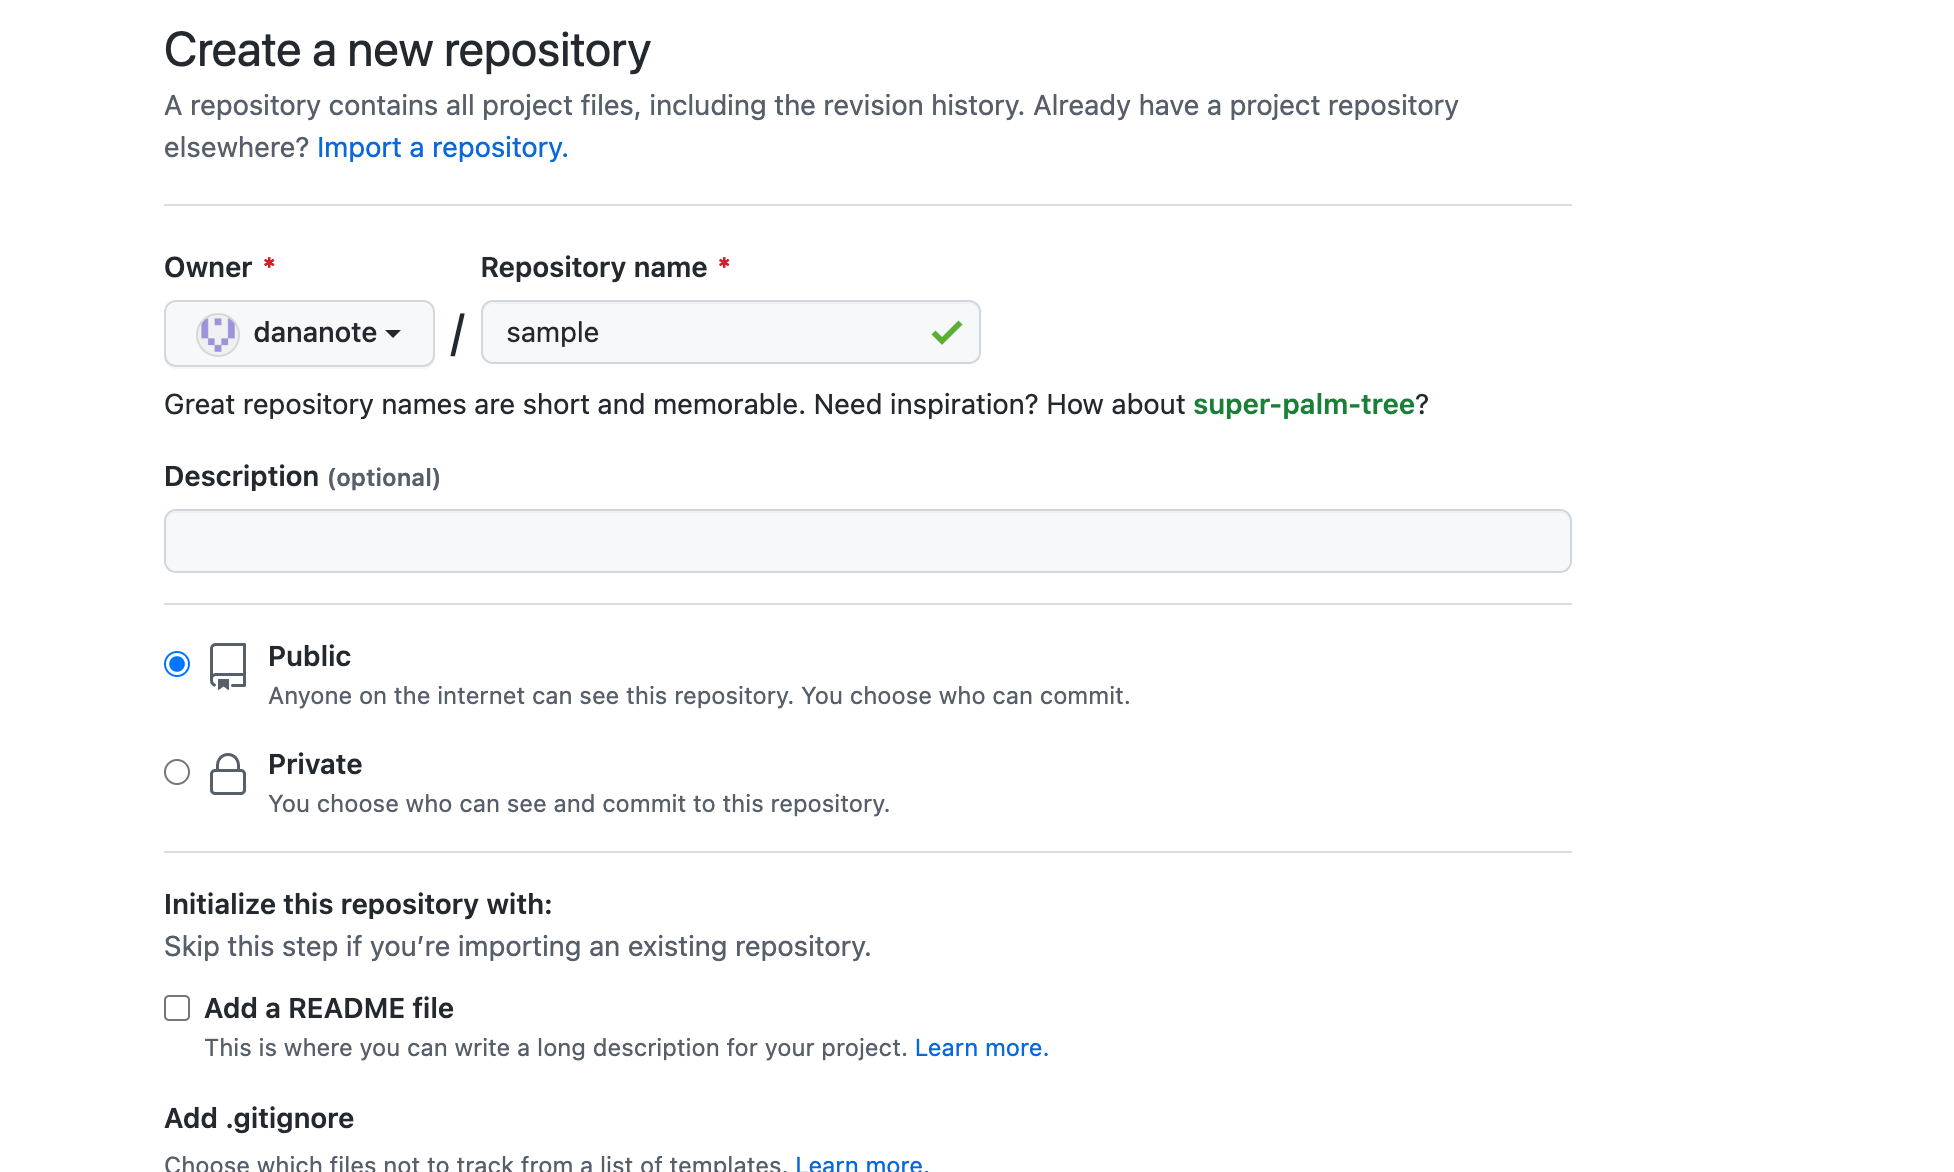Click the Repository name field label
Image resolution: width=1954 pixels, height=1172 pixels.
pyautogui.click(x=593, y=268)
